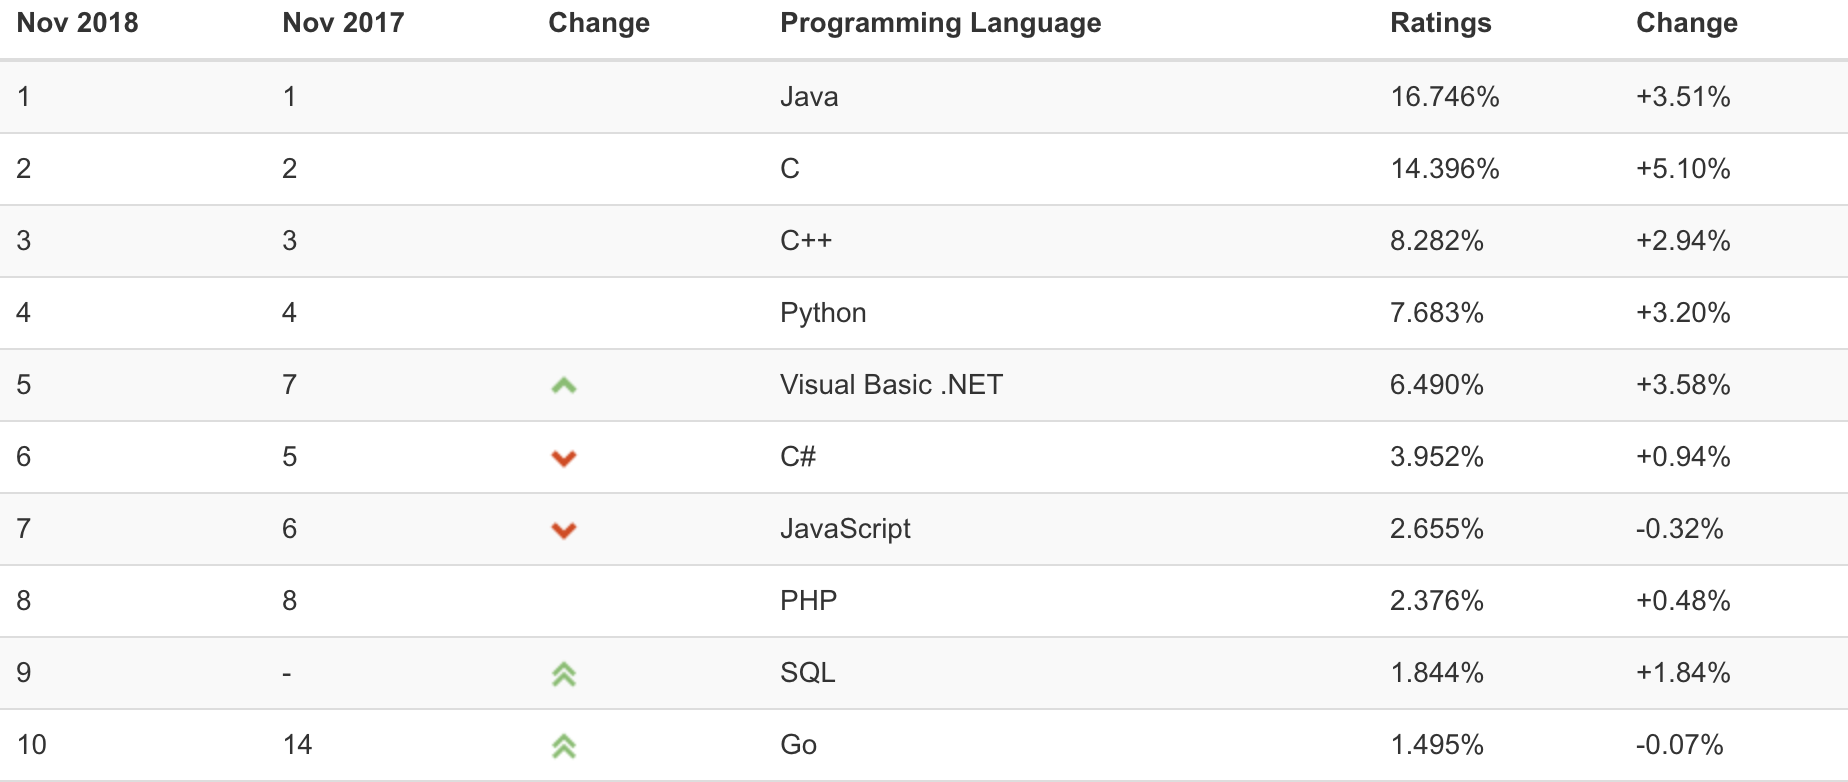Click the +5.10% change value for C
This screenshot has height=782, width=1848.
click(x=1682, y=169)
